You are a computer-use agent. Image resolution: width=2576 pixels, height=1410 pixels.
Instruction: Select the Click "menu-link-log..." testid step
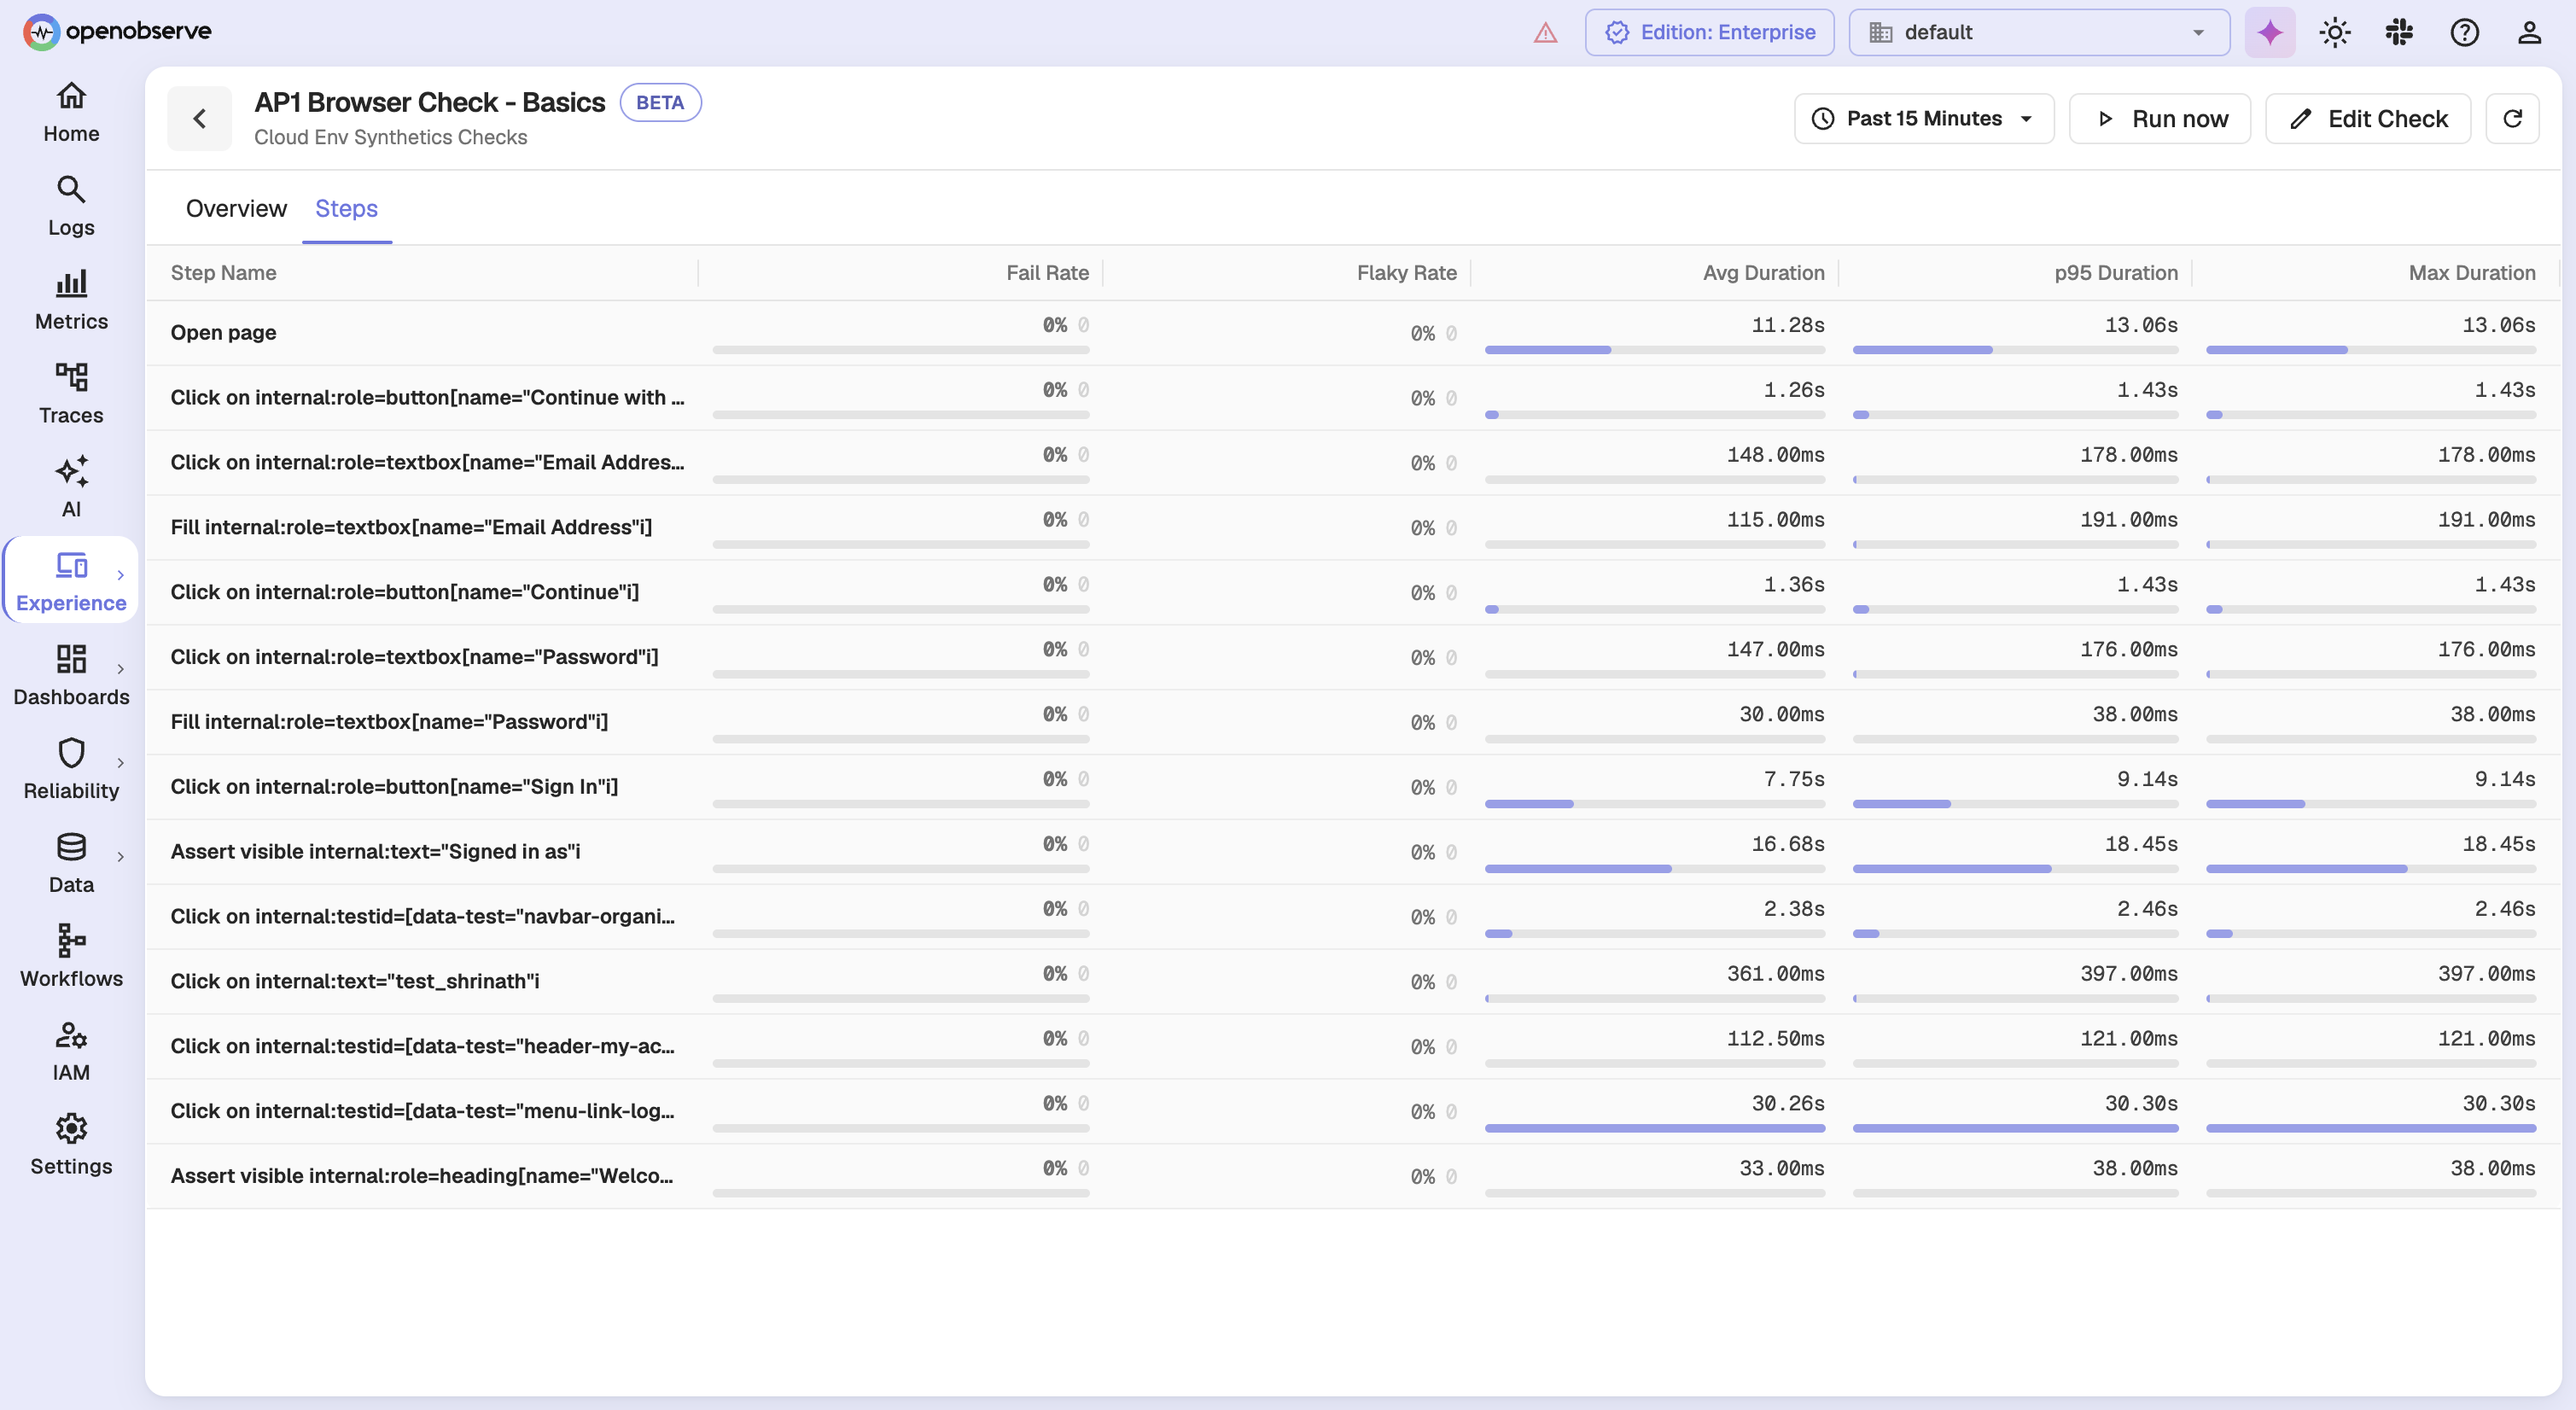pyautogui.click(x=1353, y=1112)
